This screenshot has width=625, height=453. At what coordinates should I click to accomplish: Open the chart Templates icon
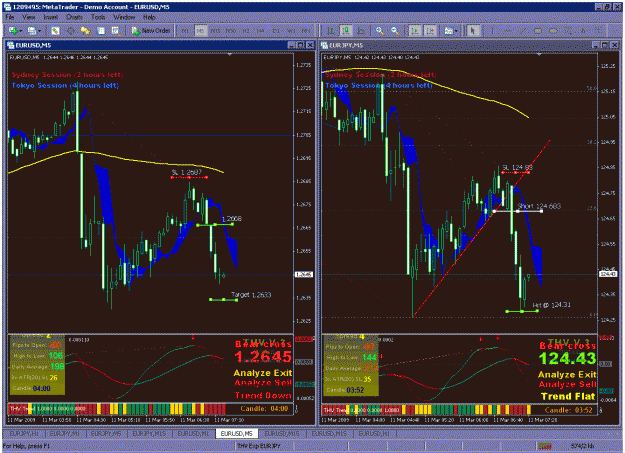(x=448, y=31)
